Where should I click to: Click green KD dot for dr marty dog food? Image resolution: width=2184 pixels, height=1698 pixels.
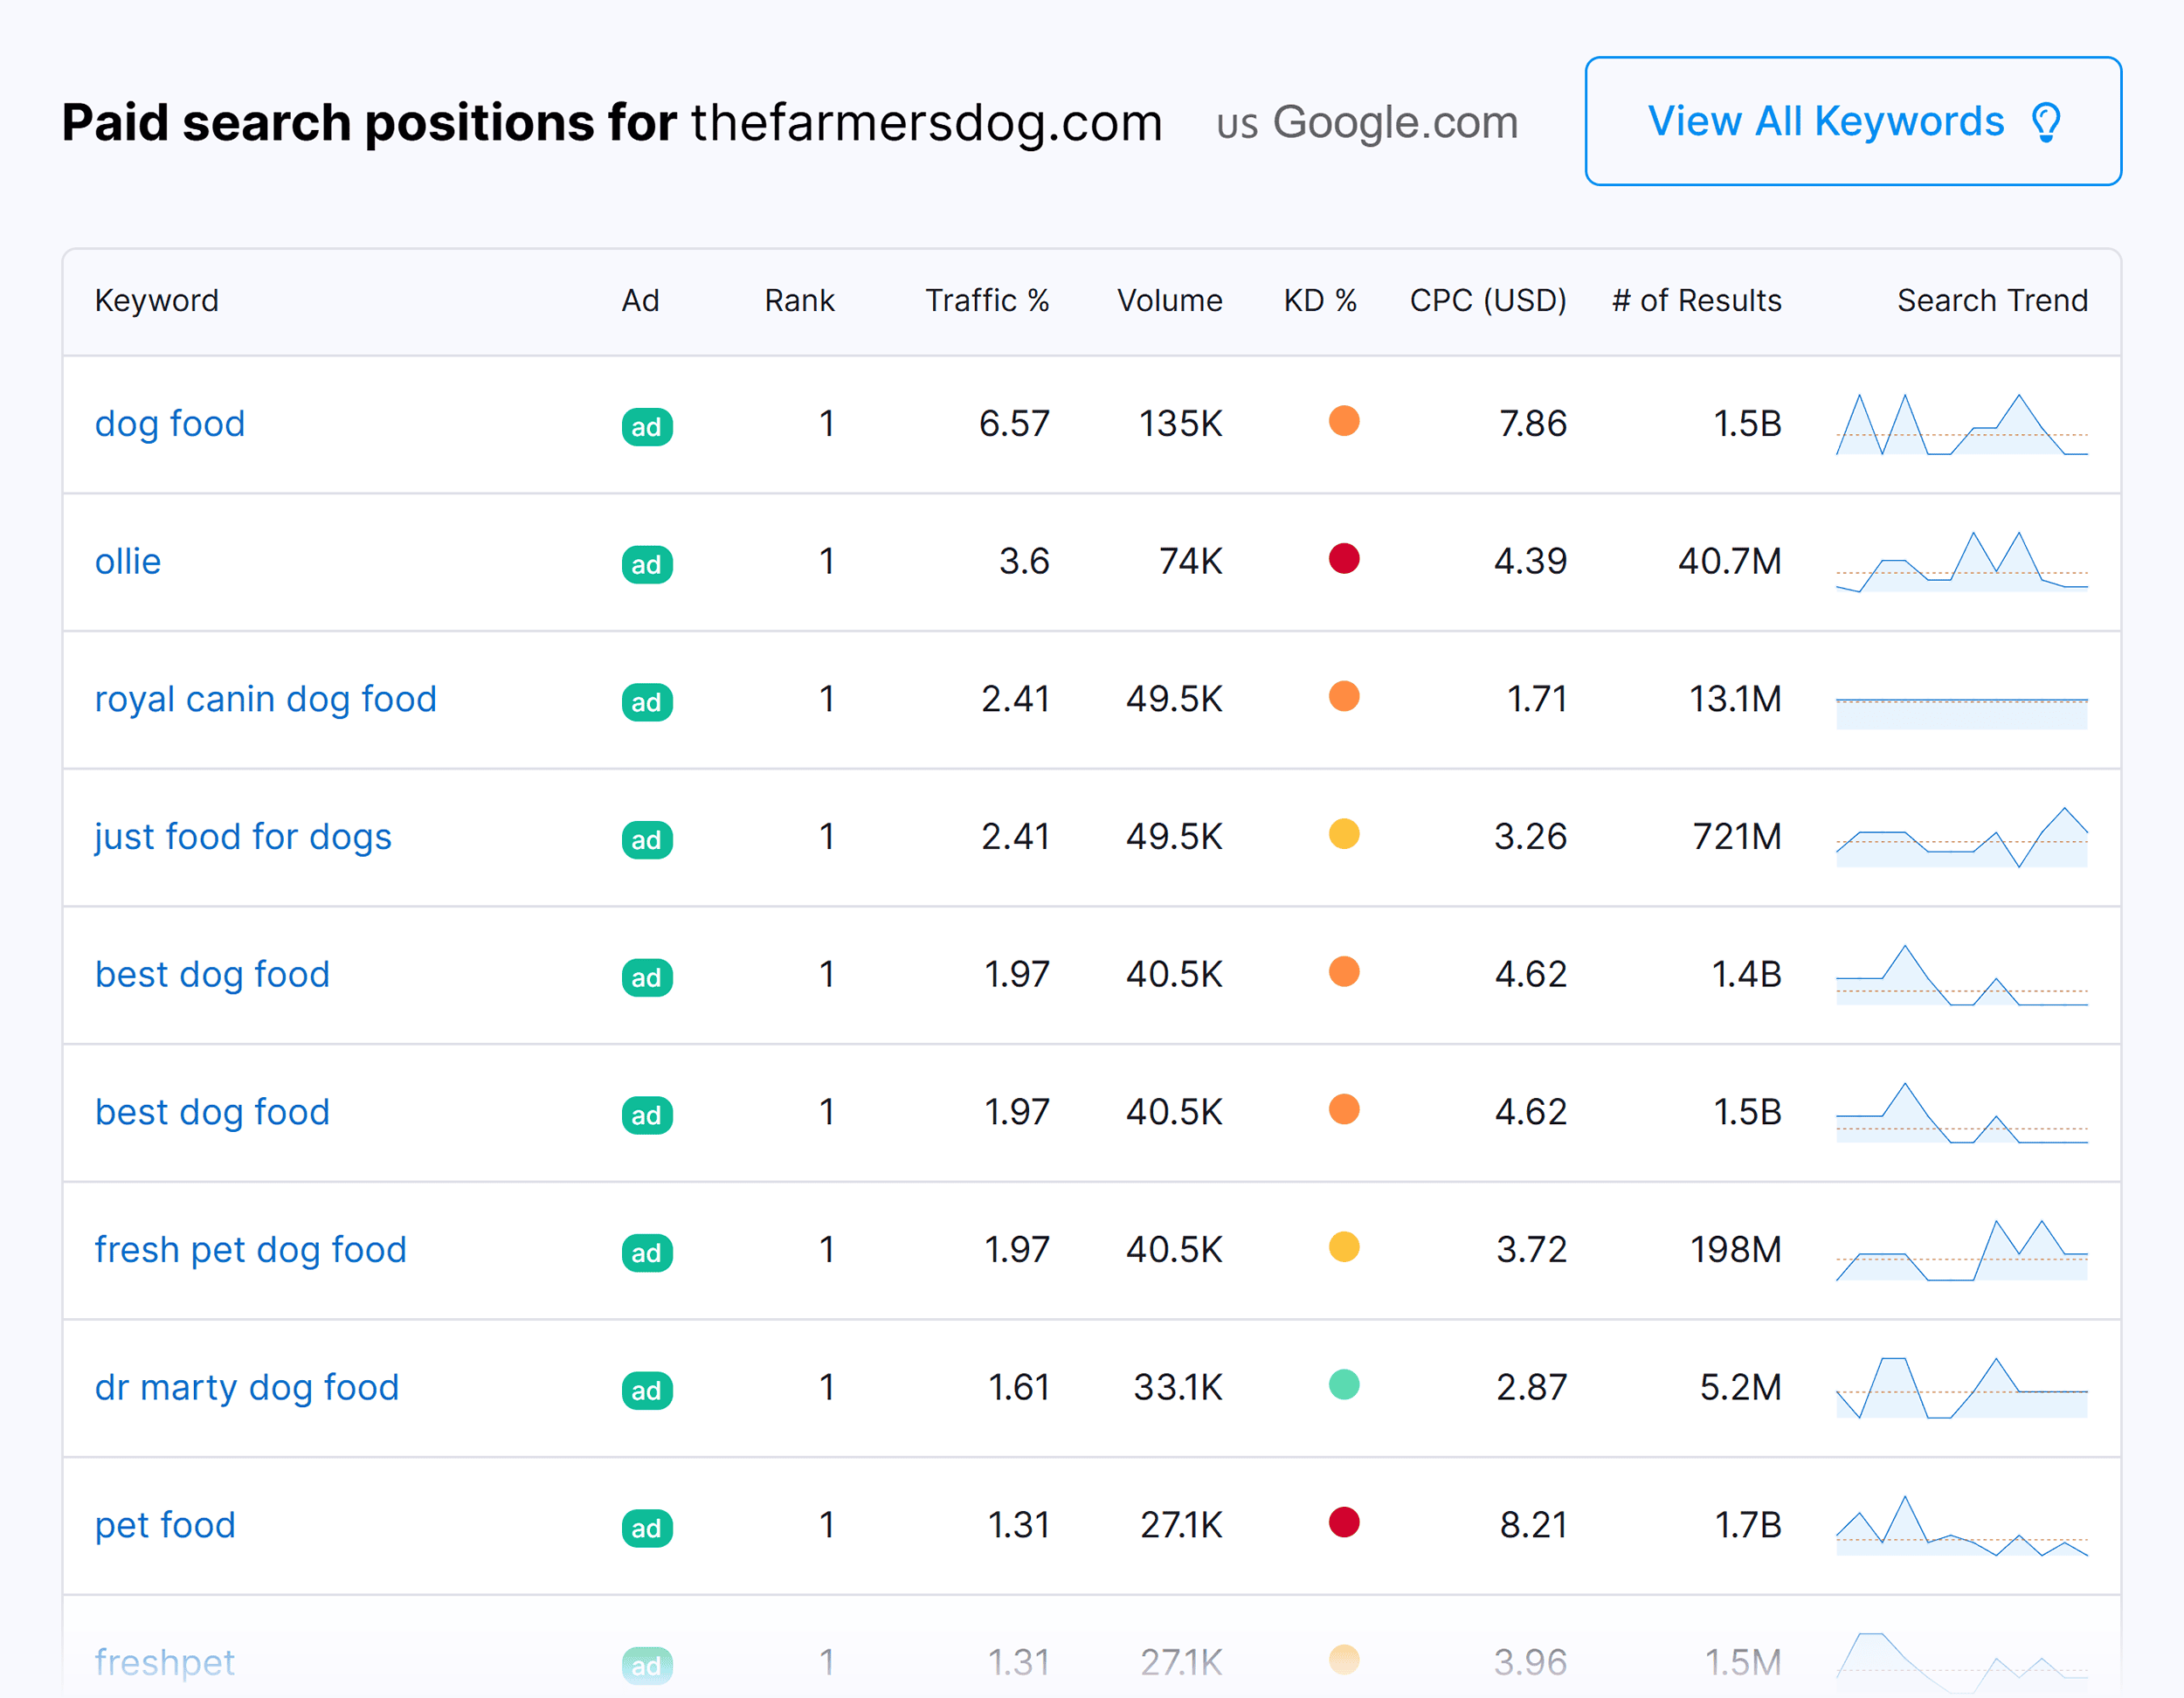coord(1344,1385)
